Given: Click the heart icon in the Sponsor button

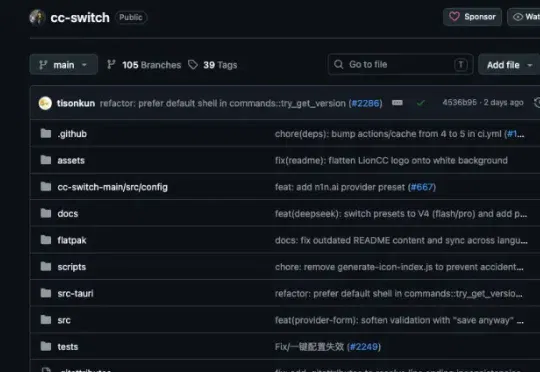Looking at the screenshot, I should coord(454,17).
